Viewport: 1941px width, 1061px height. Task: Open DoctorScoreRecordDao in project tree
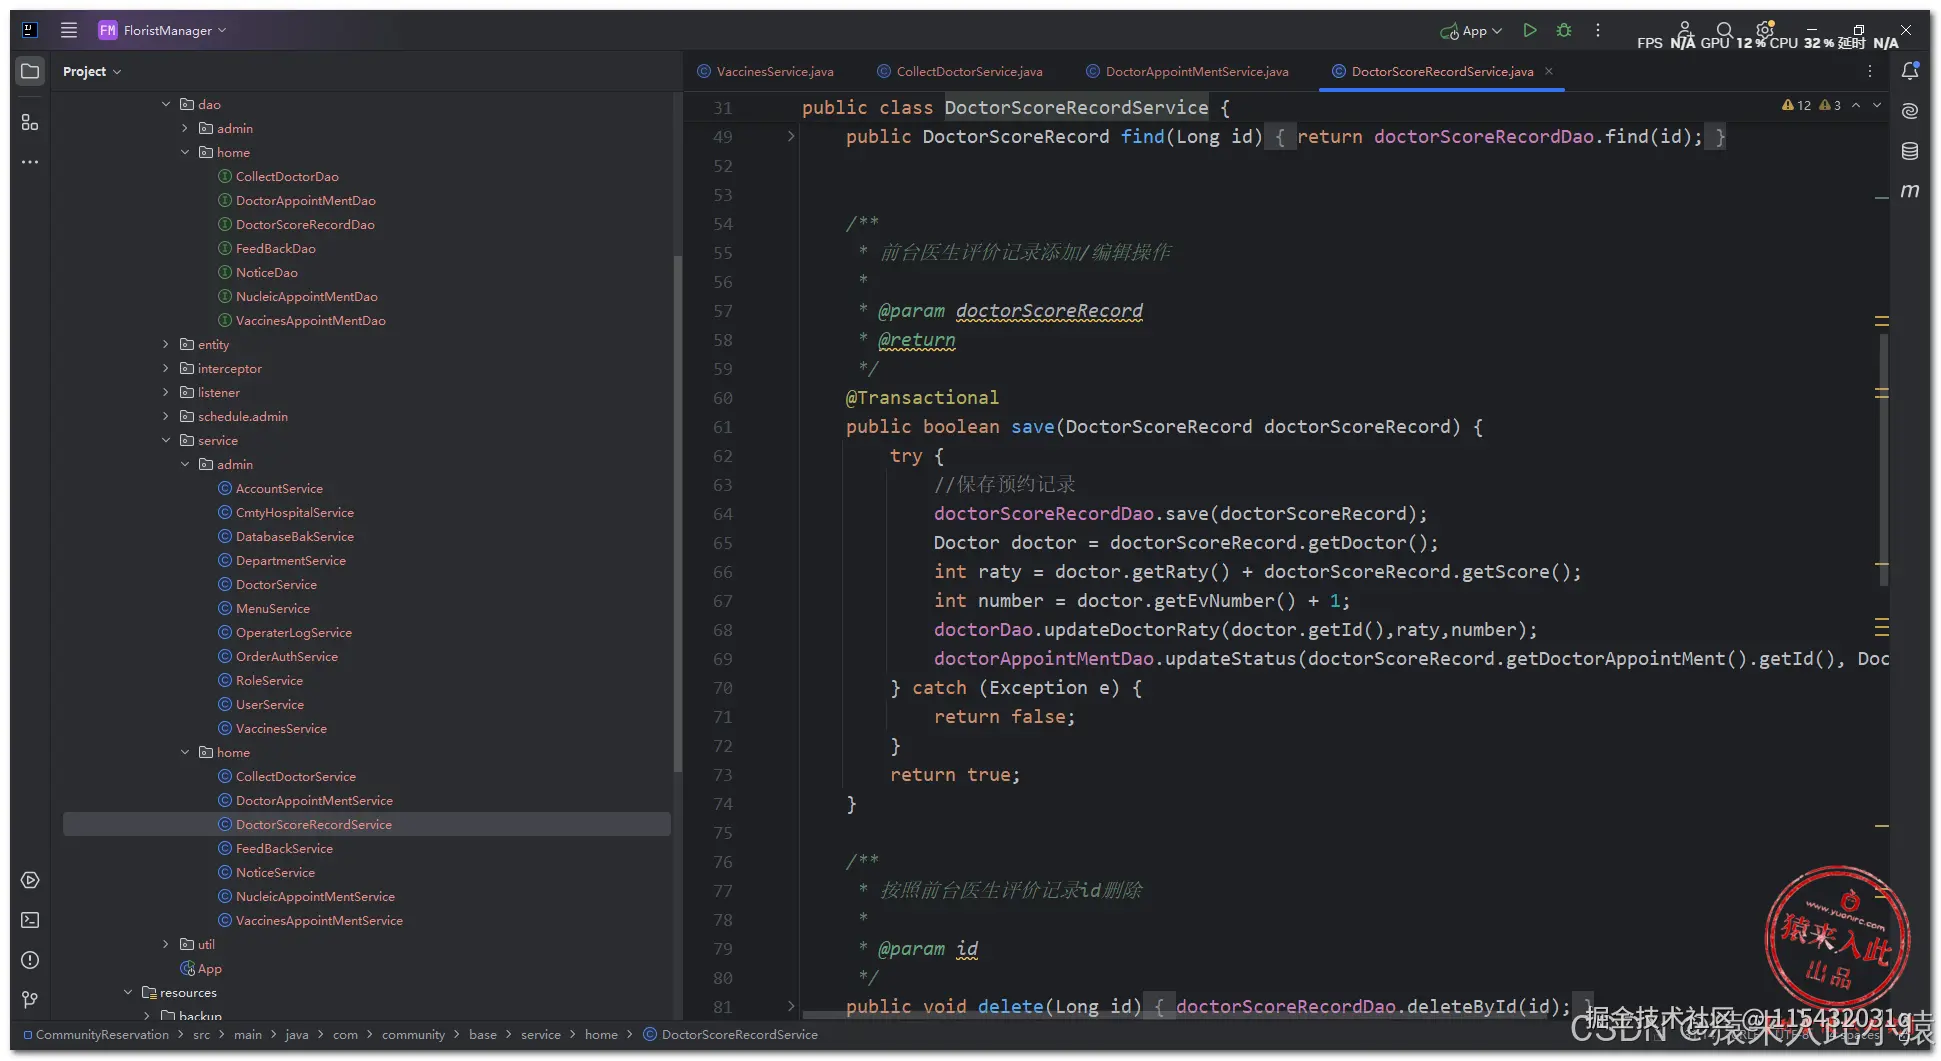tap(305, 224)
